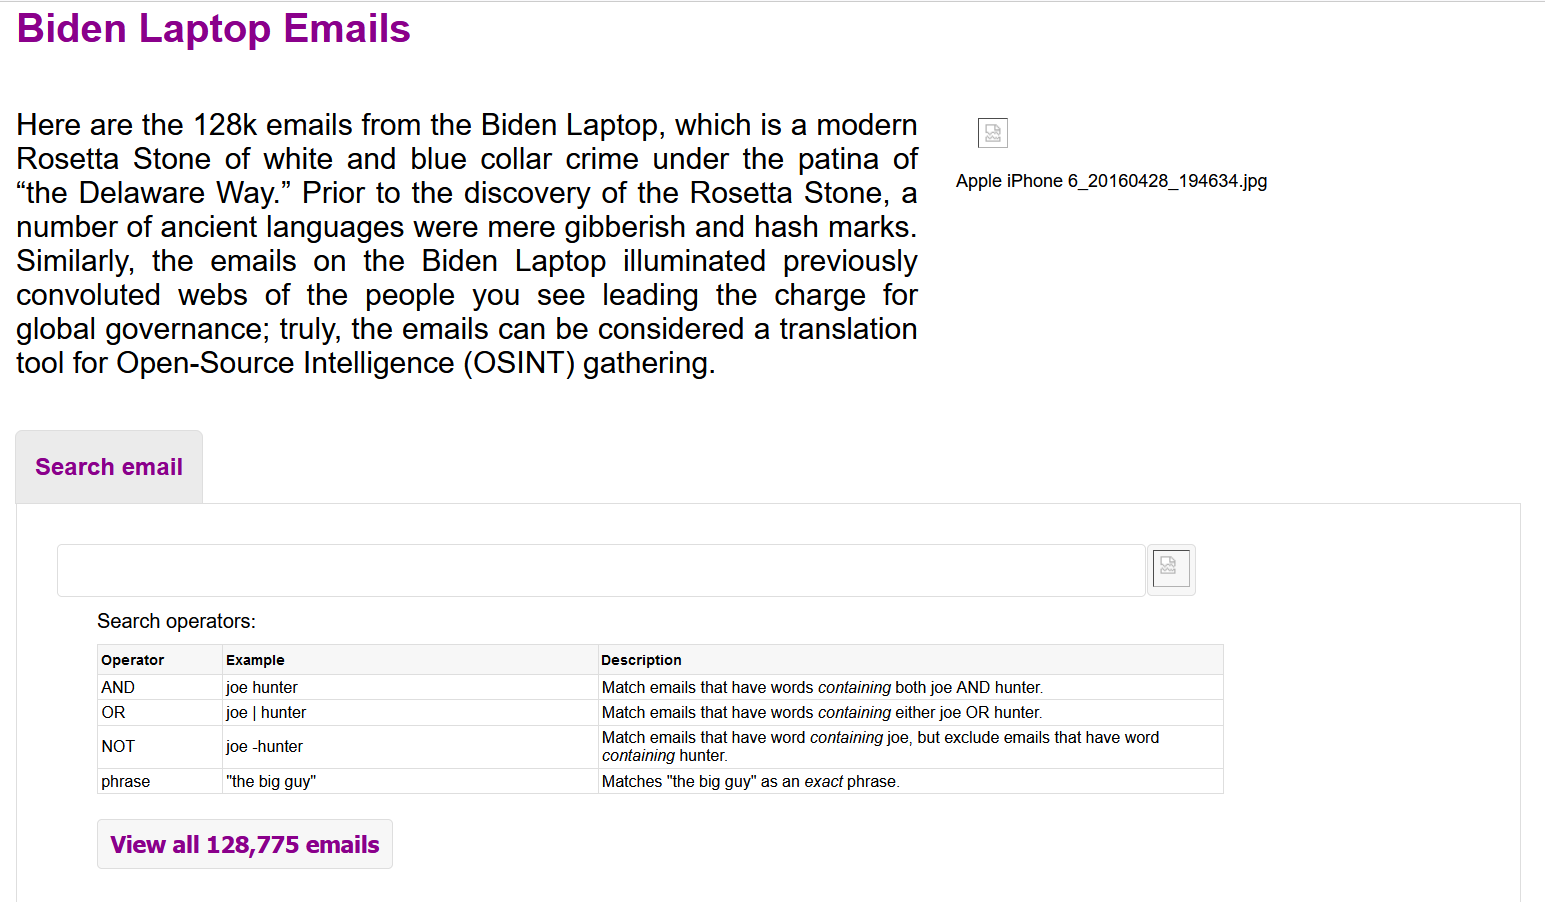The width and height of the screenshot is (1545, 902).
Task: Click the exact phrase match description cell
Action: [x=910, y=781]
